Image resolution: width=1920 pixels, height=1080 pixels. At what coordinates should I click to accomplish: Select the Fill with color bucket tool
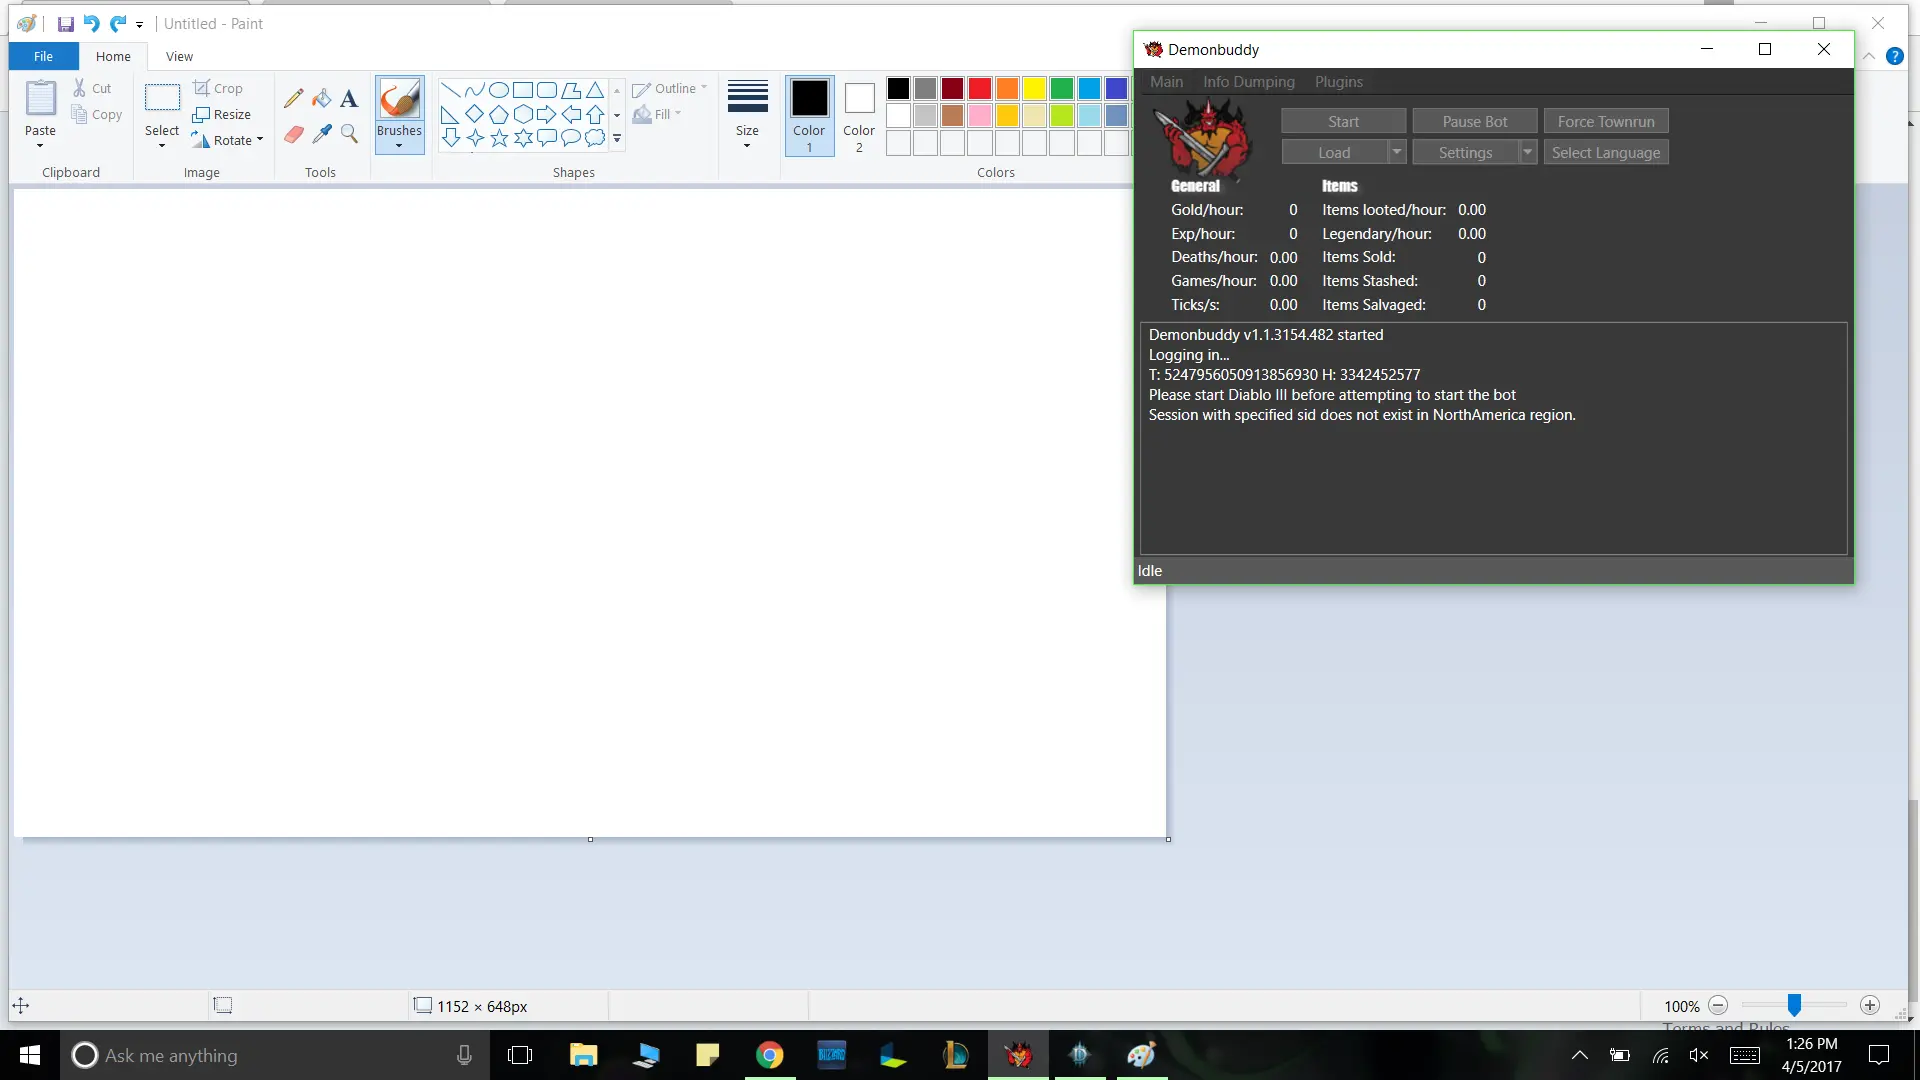point(321,98)
